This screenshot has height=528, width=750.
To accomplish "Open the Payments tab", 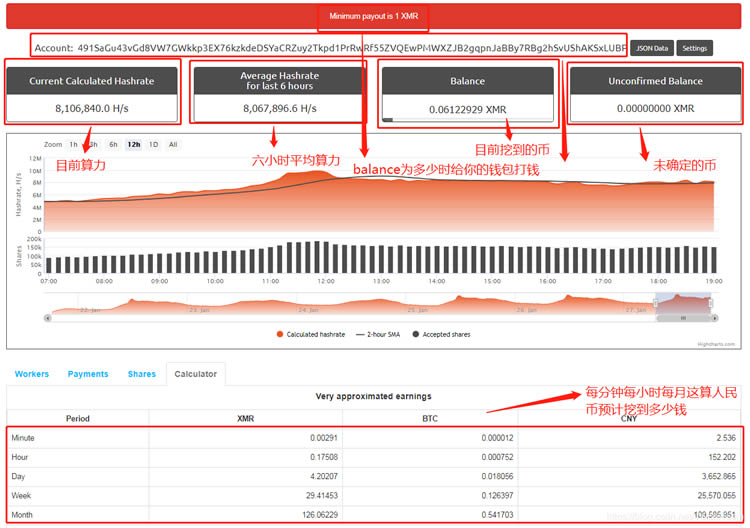I will pos(88,374).
